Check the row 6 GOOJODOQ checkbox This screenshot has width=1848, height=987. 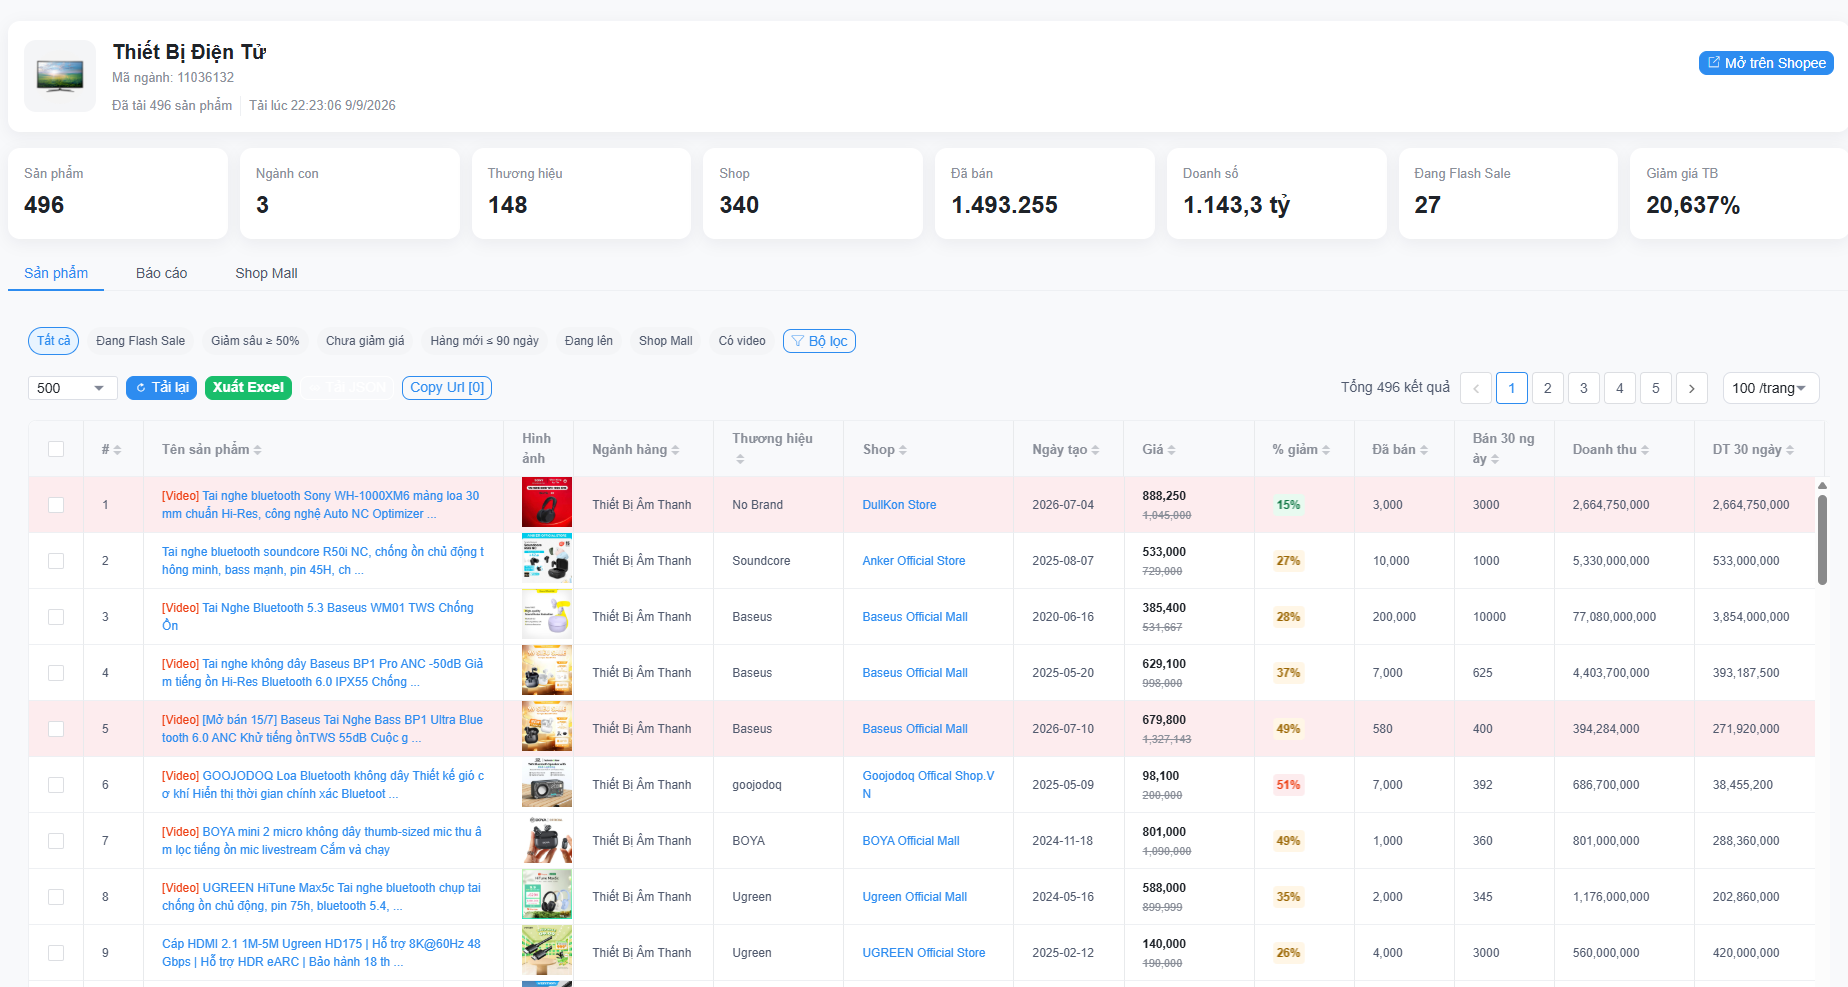point(56,785)
